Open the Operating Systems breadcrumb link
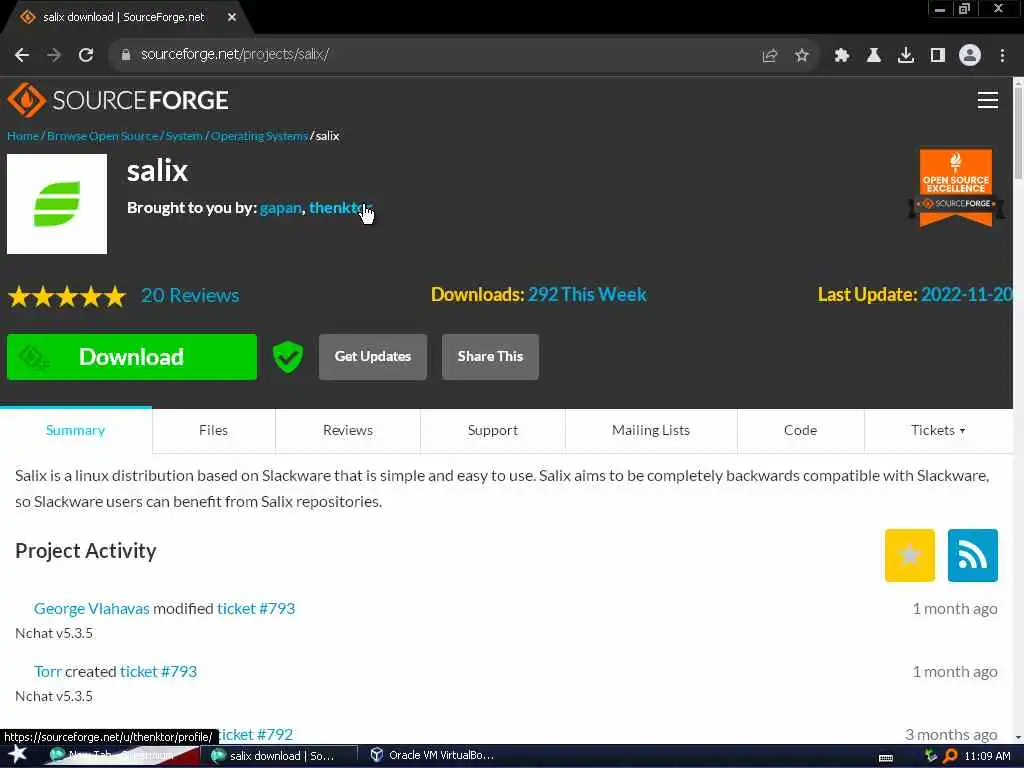Viewport: 1024px width, 768px height. (x=259, y=136)
